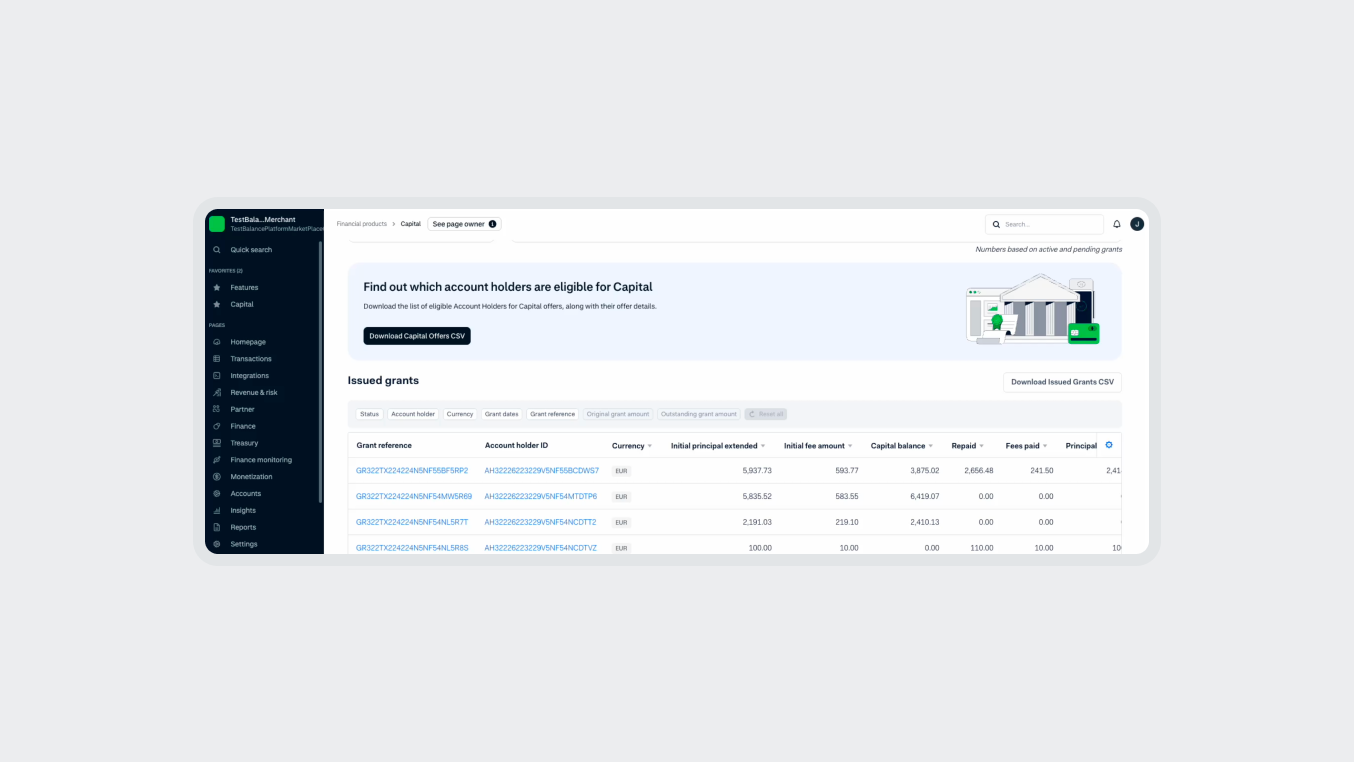Click the Finance monitoring sidebar icon
The width and height of the screenshot is (1354, 762).
[218, 459]
